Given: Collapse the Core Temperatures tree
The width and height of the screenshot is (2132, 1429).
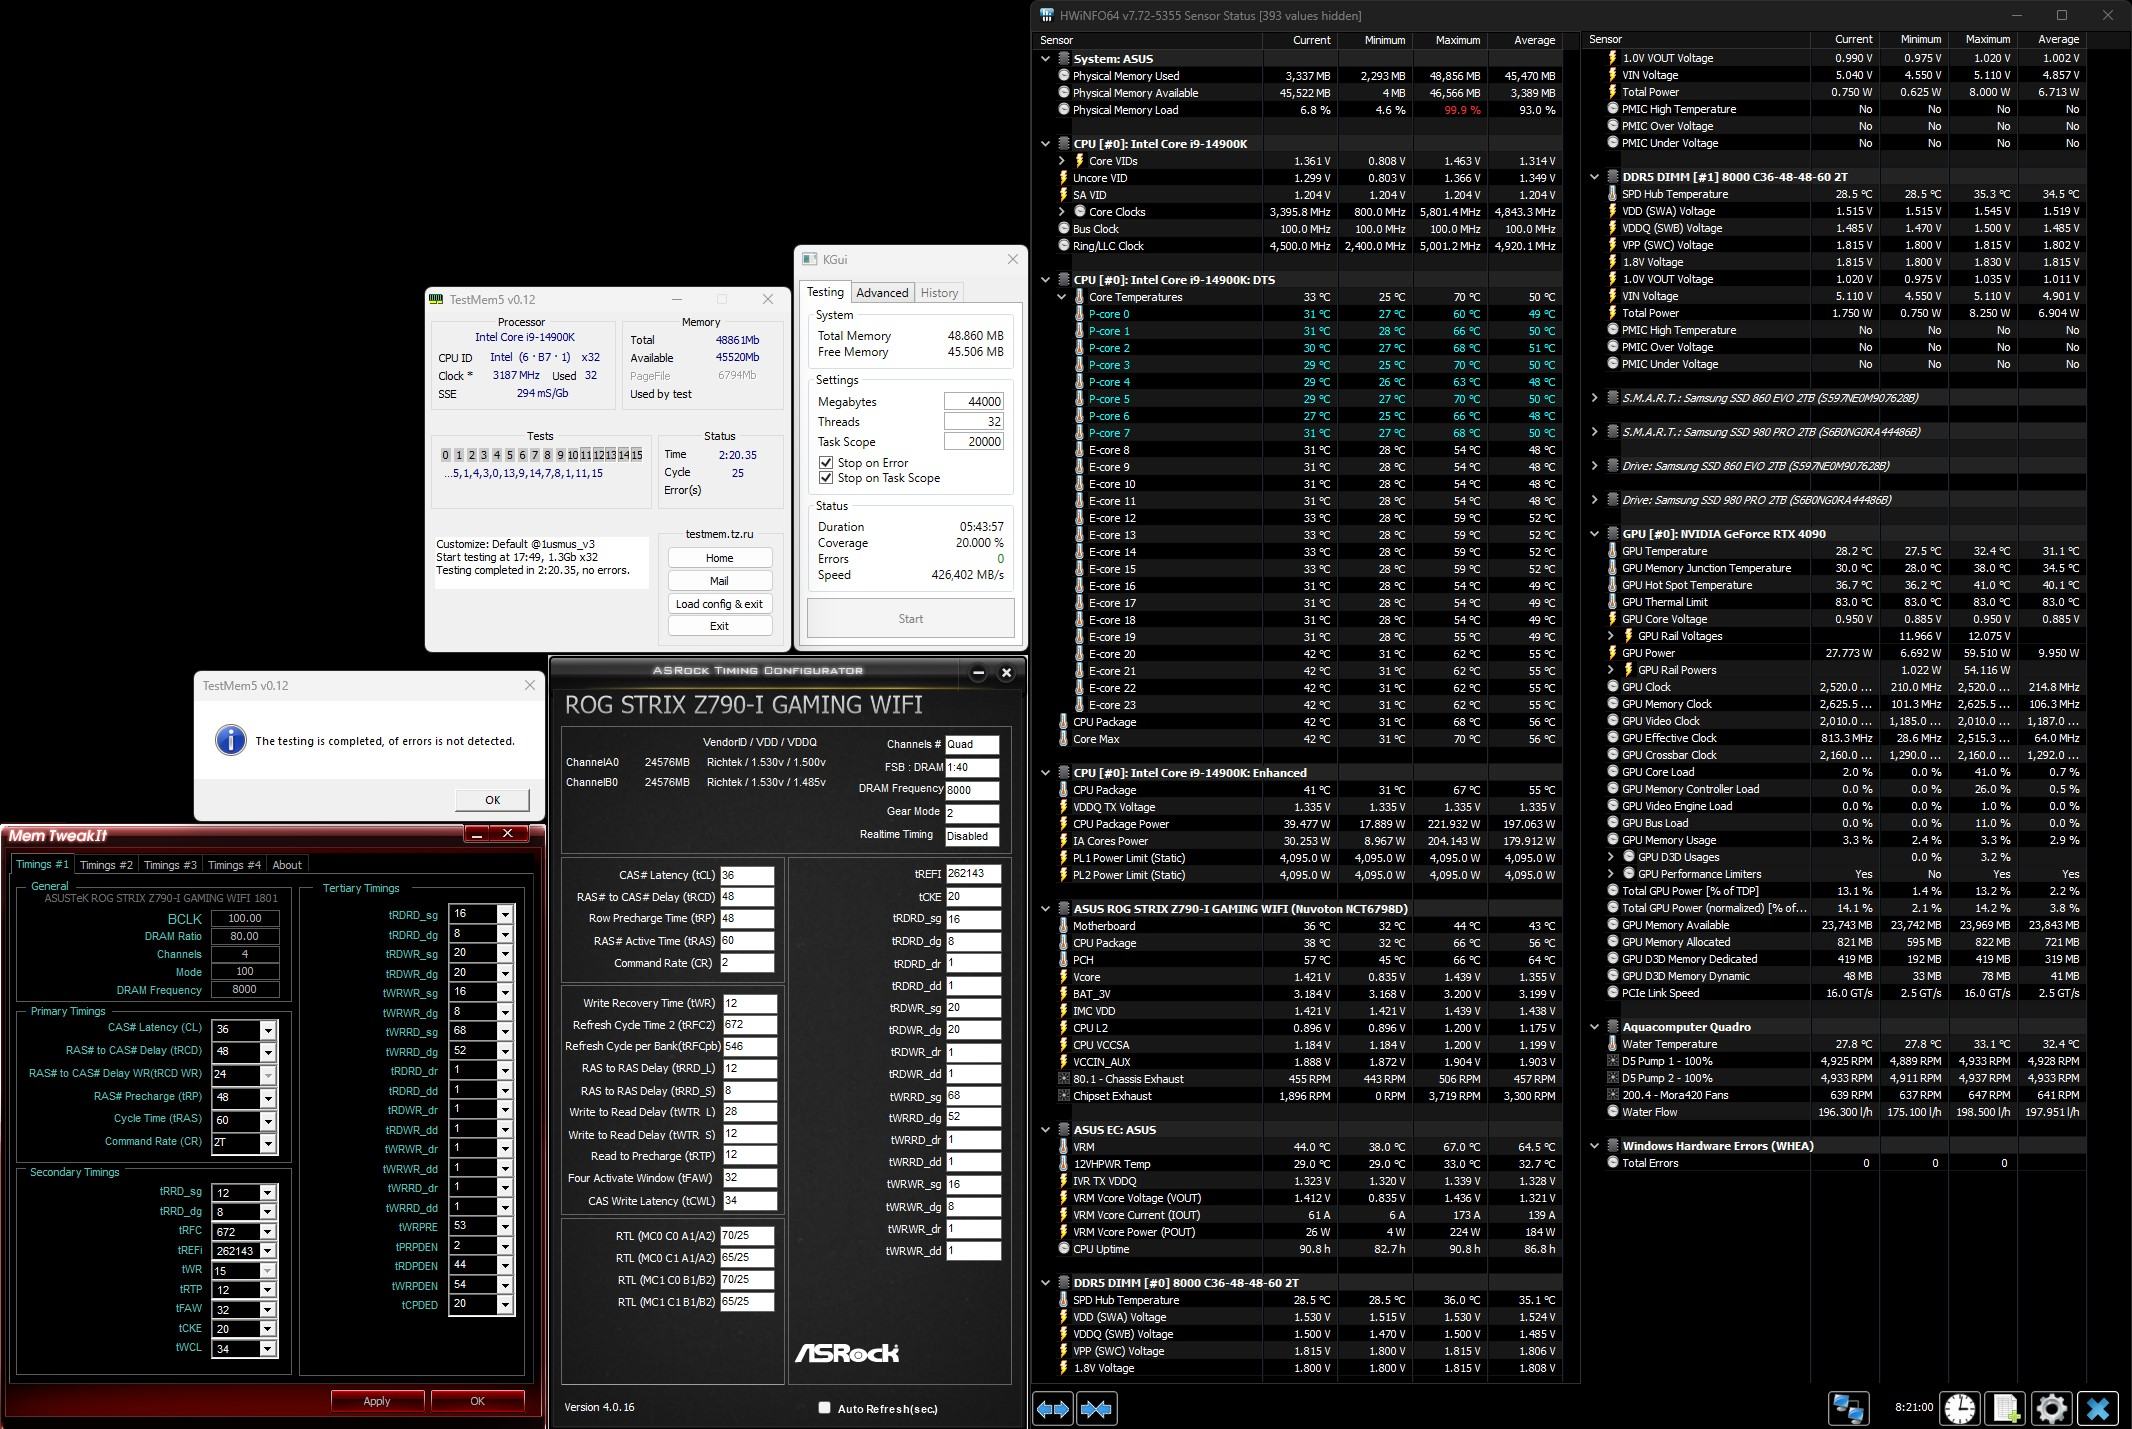Looking at the screenshot, I should point(1062,297).
